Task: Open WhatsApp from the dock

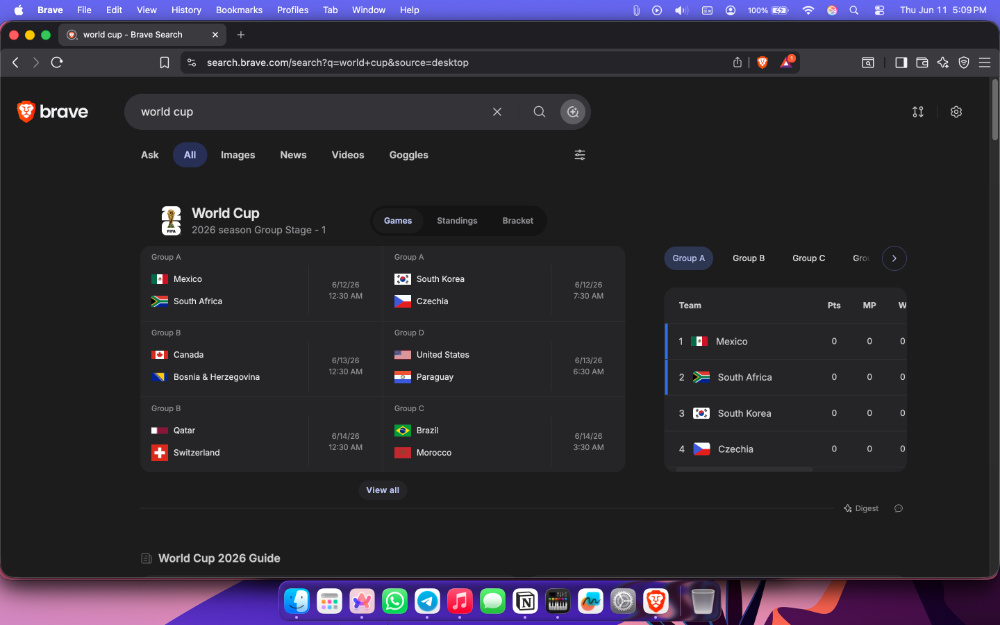Action: coord(395,601)
